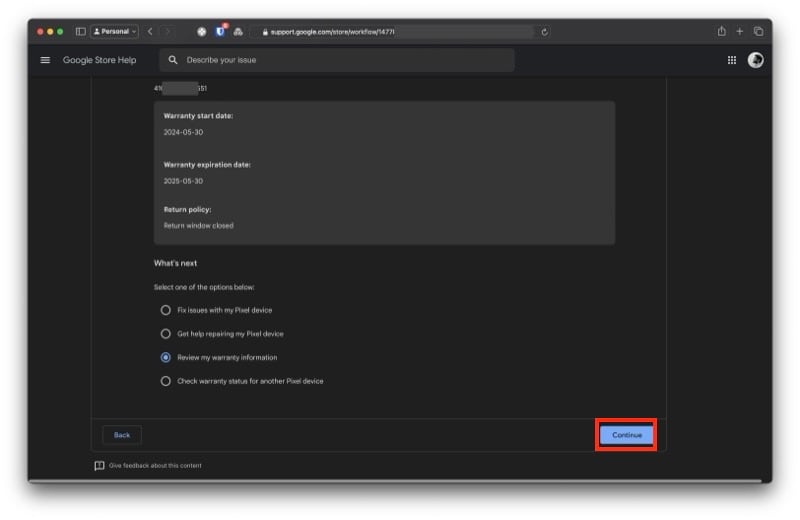800x520 pixels.
Task: Click the Bitwarden shield extension icon
Action: pyautogui.click(x=220, y=32)
